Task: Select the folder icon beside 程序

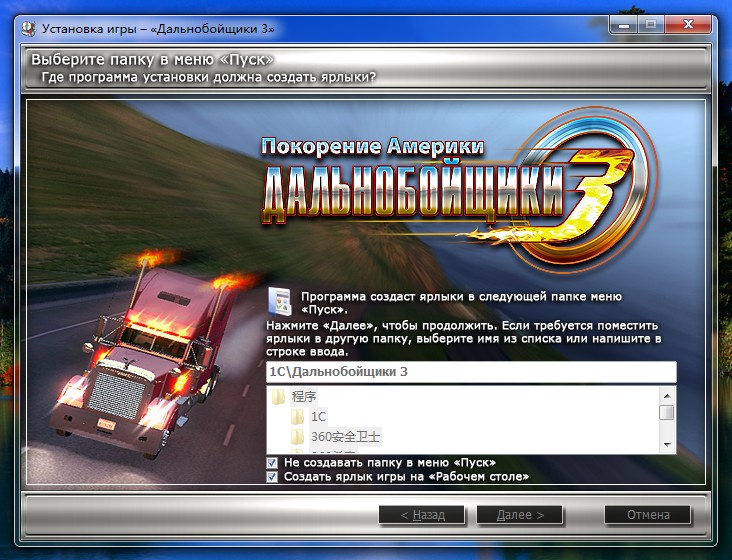Action: tap(279, 397)
